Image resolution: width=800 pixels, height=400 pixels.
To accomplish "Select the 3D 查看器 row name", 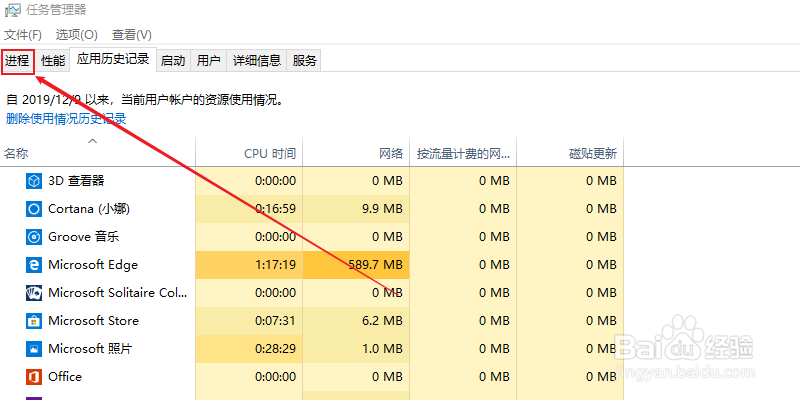I will coord(76,181).
